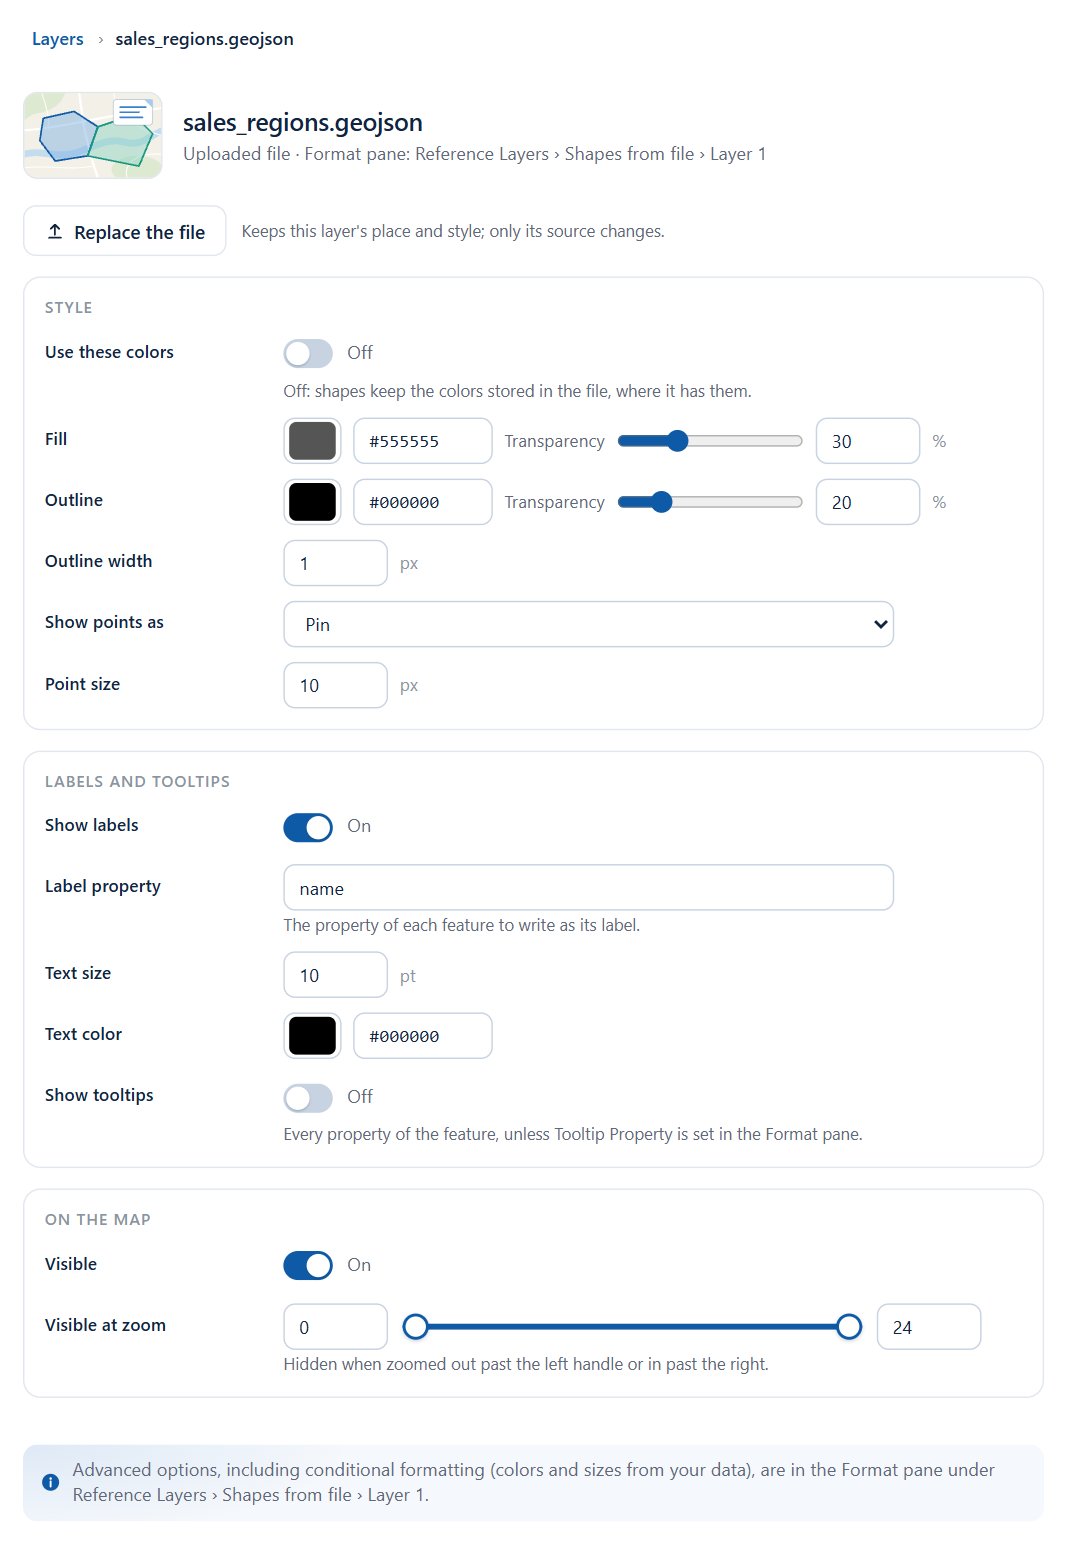1068x1545 pixels.
Task: Click the sales_regions.geojson page heading
Action: point(303,122)
